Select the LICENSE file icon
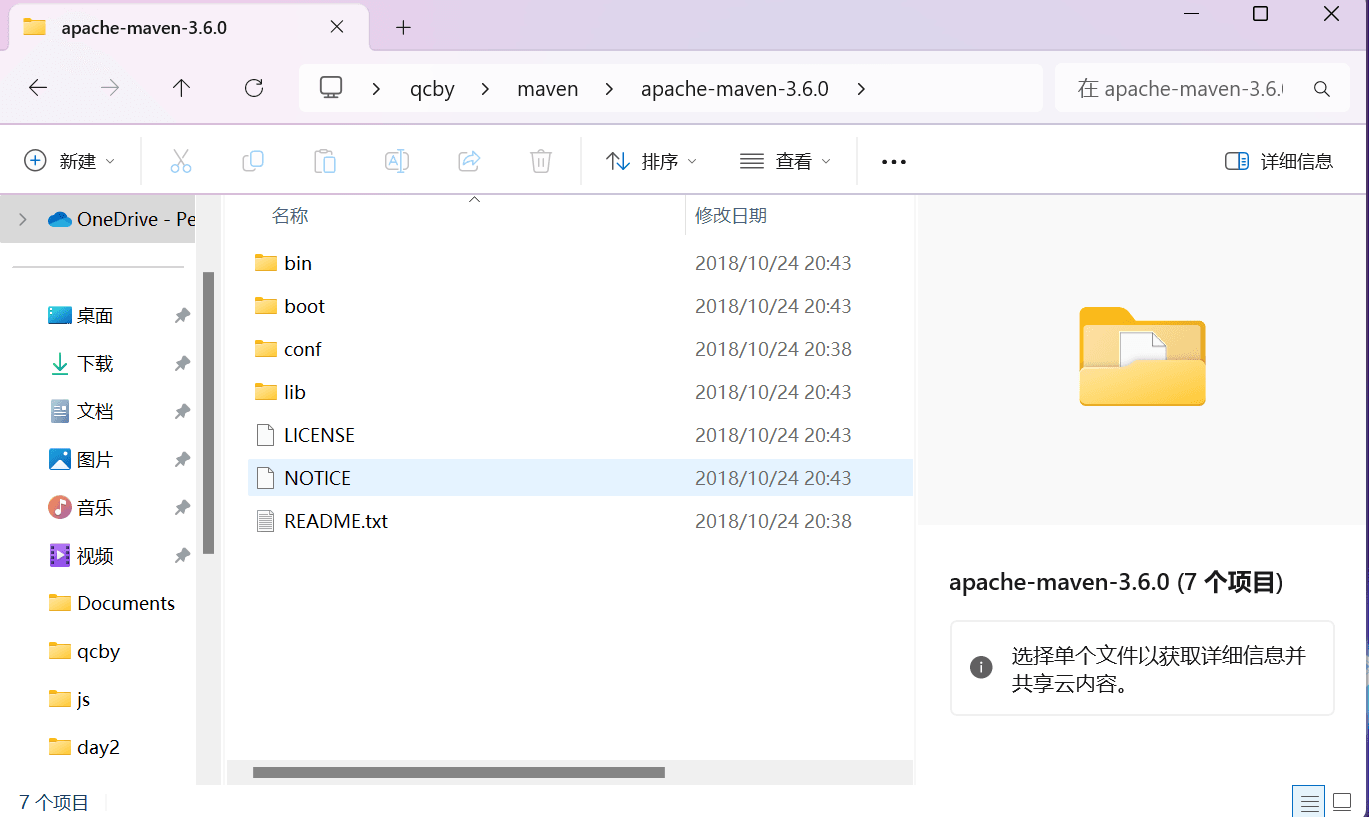This screenshot has width=1369, height=817. pyautogui.click(x=265, y=435)
